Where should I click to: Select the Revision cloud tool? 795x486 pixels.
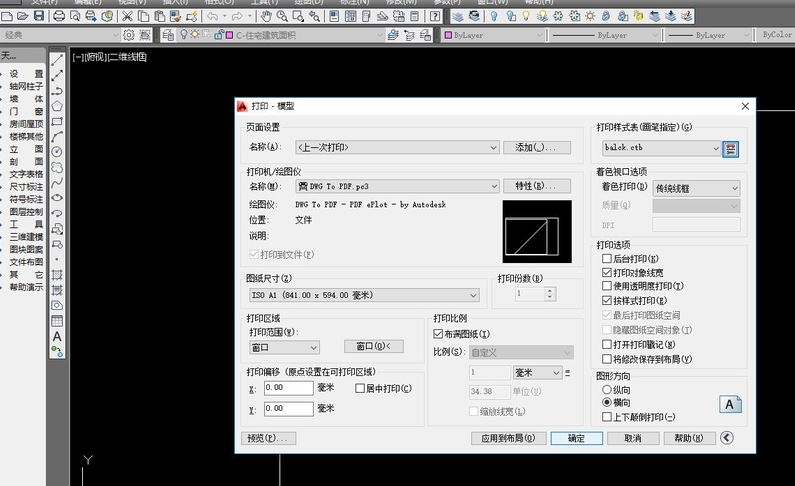tap(57, 167)
